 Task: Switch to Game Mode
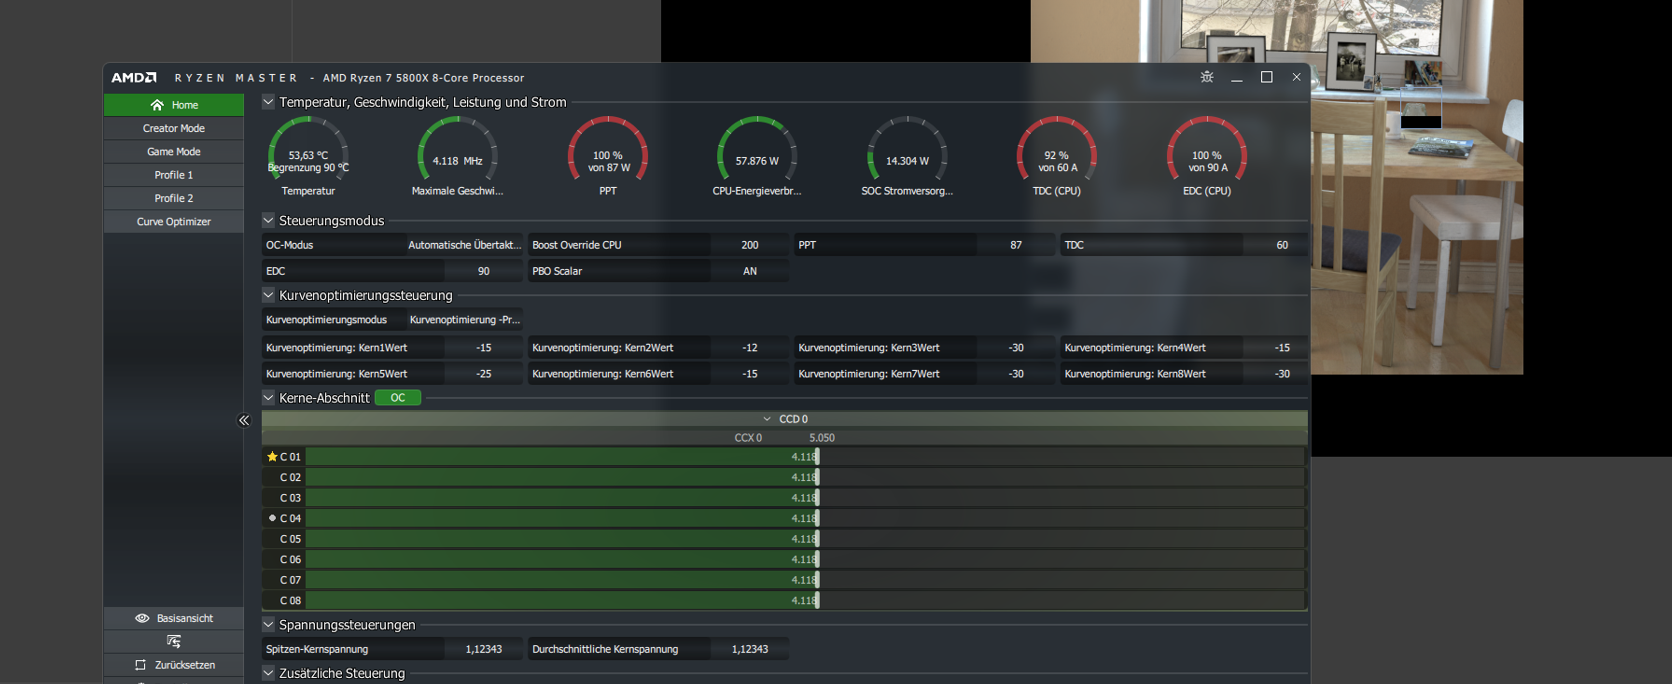(x=174, y=152)
